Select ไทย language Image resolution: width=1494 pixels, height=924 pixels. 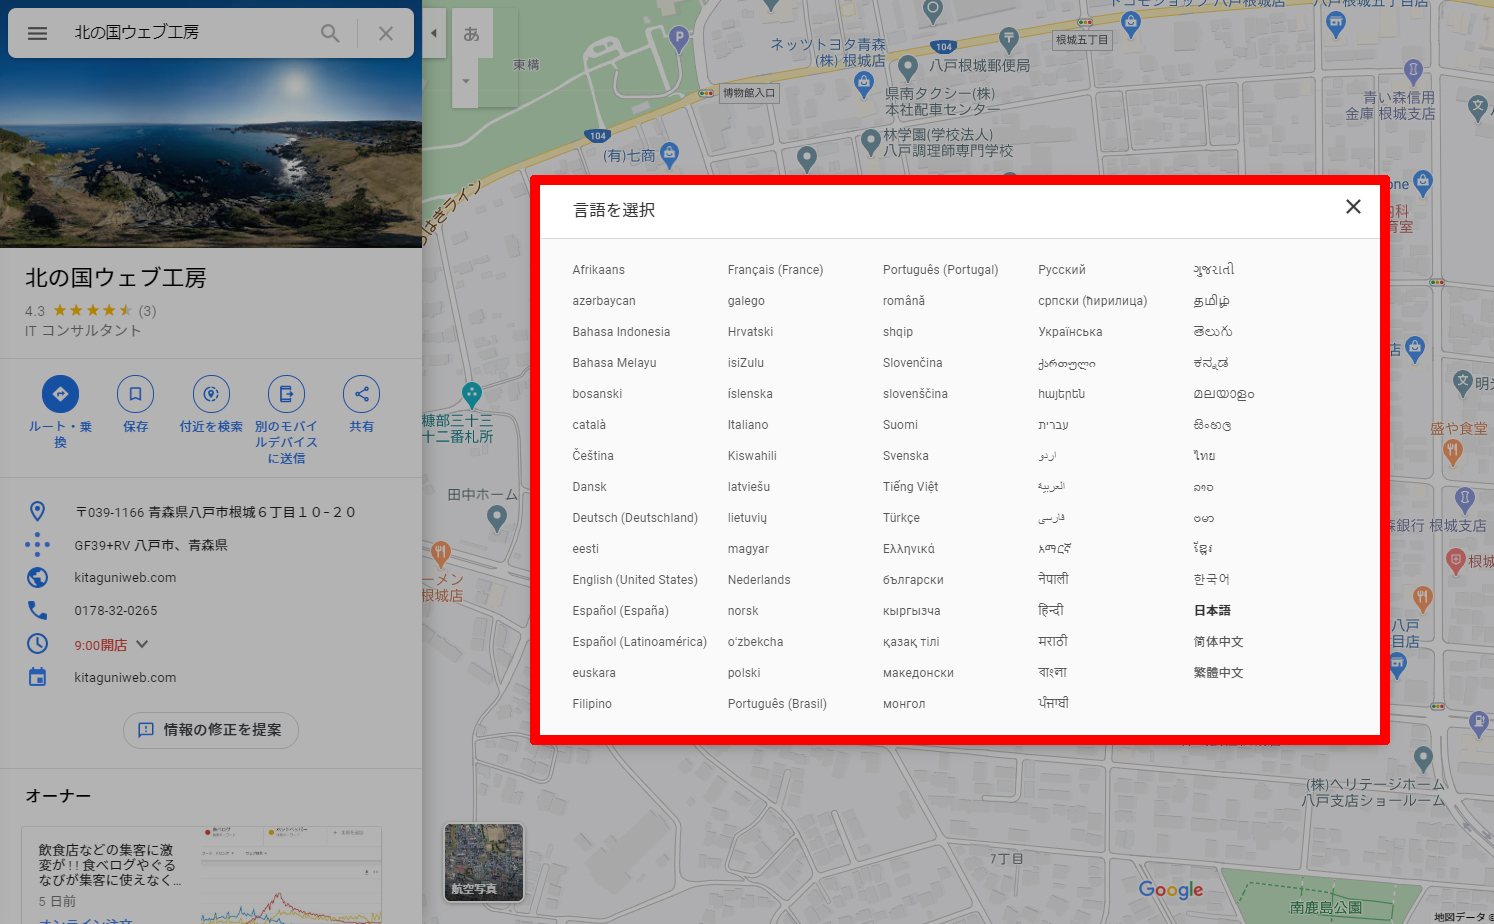[x=1204, y=456]
